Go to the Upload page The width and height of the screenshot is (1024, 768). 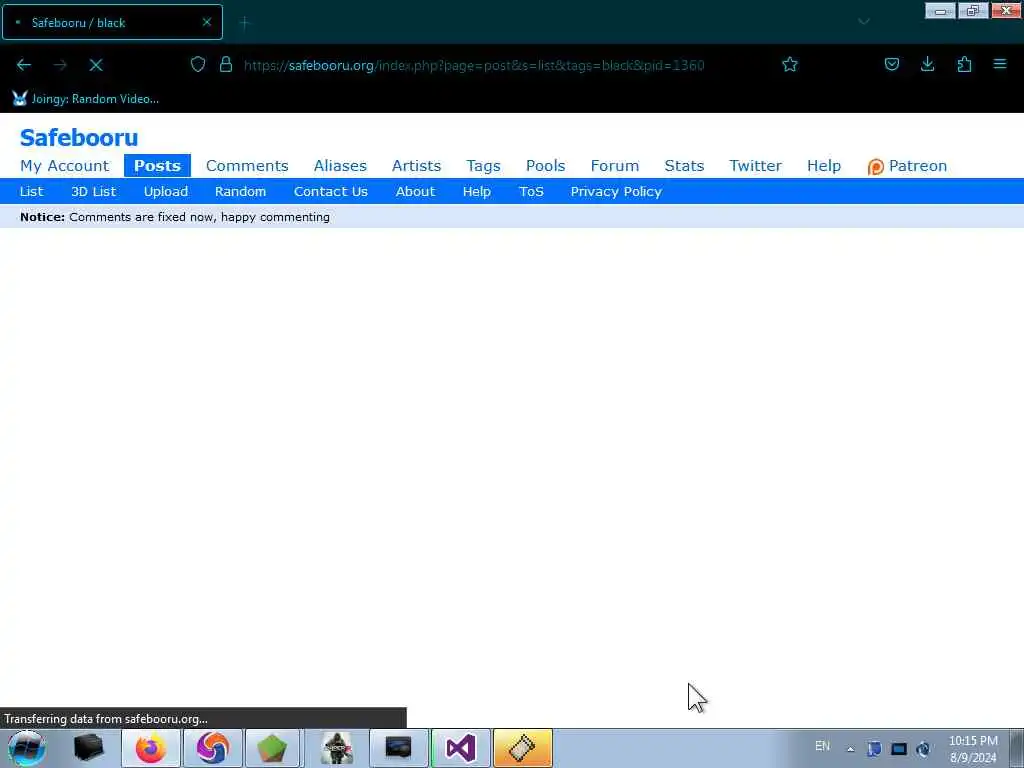tap(166, 191)
